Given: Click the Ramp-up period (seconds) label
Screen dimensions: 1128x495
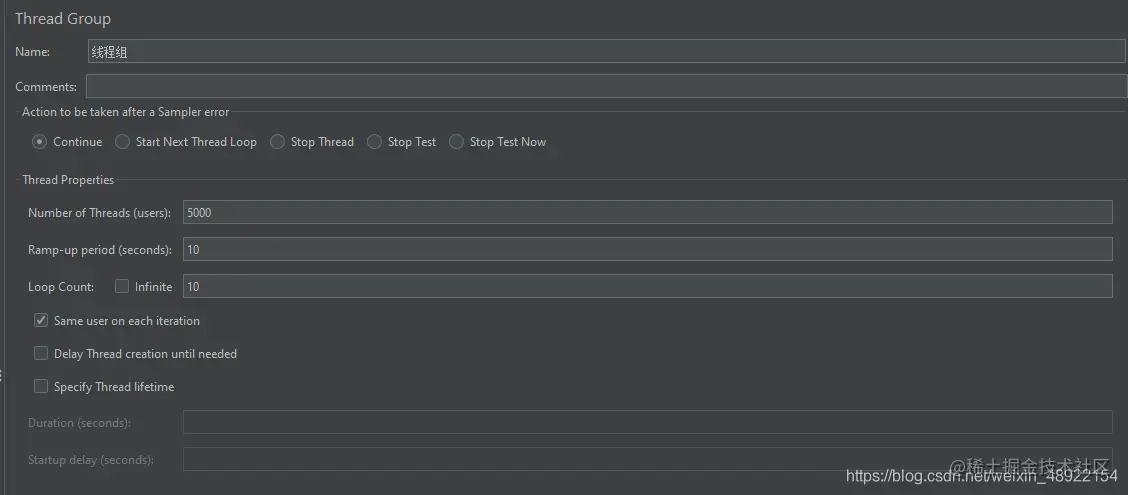Looking at the screenshot, I should coord(100,250).
